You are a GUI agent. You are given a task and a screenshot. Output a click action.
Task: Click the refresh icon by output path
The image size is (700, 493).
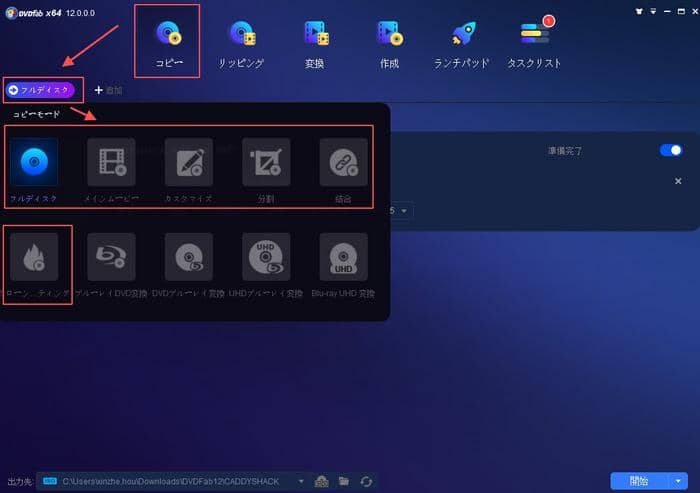(366, 481)
